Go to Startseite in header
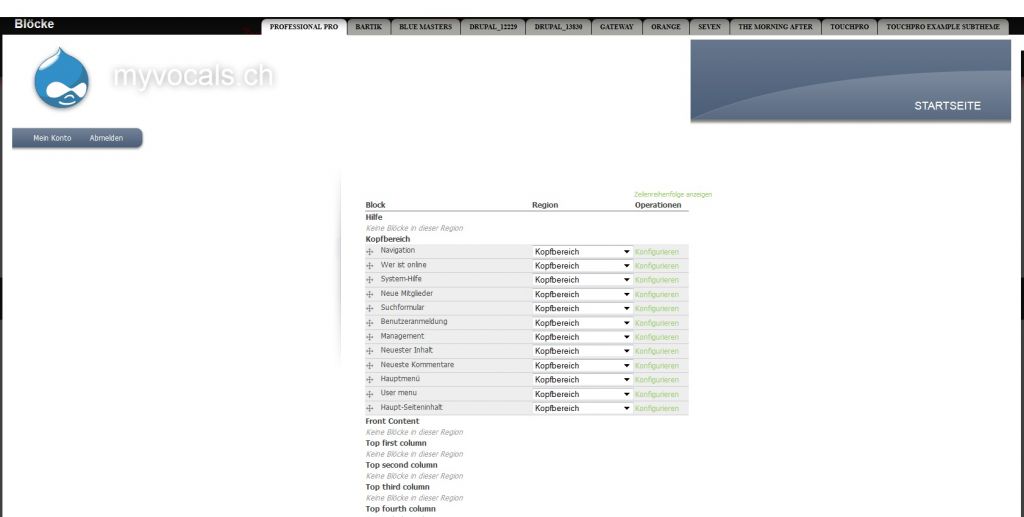This screenshot has width=1024, height=517. [947, 106]
